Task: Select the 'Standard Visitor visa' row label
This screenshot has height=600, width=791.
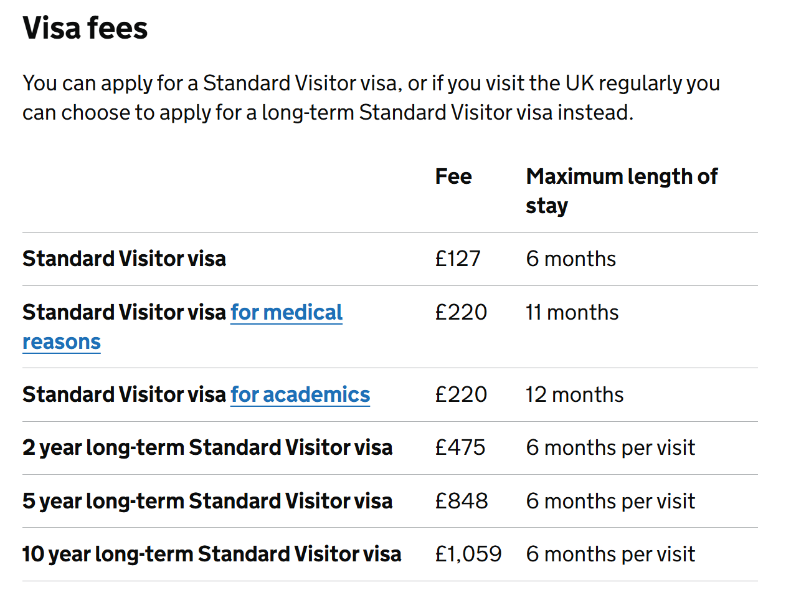Action: (x=124, y=259)
